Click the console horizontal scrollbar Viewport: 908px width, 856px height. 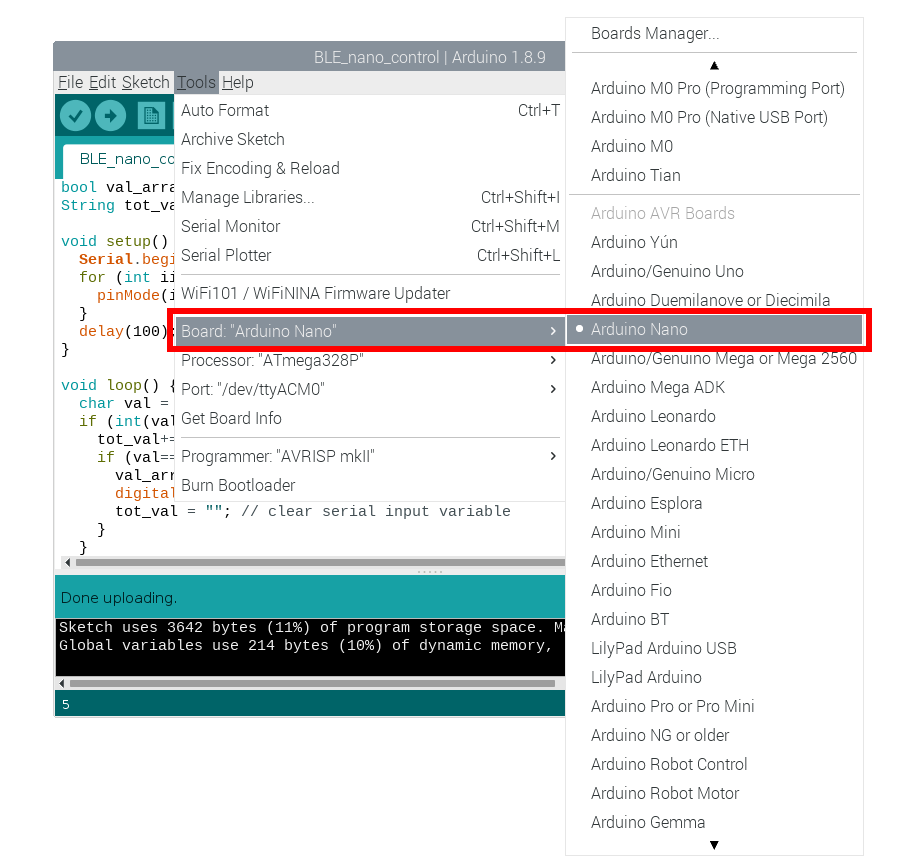pos(312,683)
